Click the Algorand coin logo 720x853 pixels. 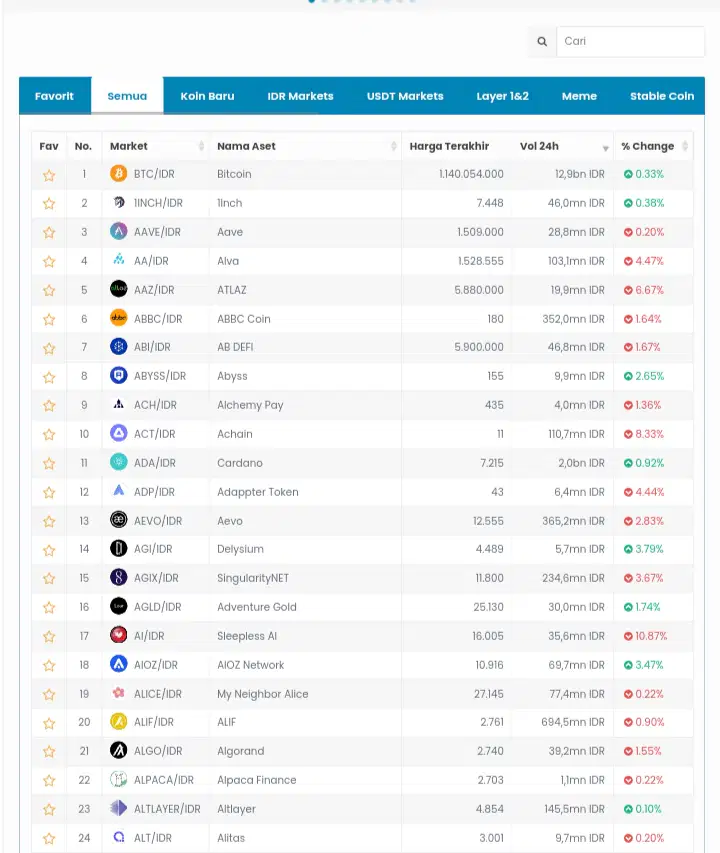tap(119, 751)
